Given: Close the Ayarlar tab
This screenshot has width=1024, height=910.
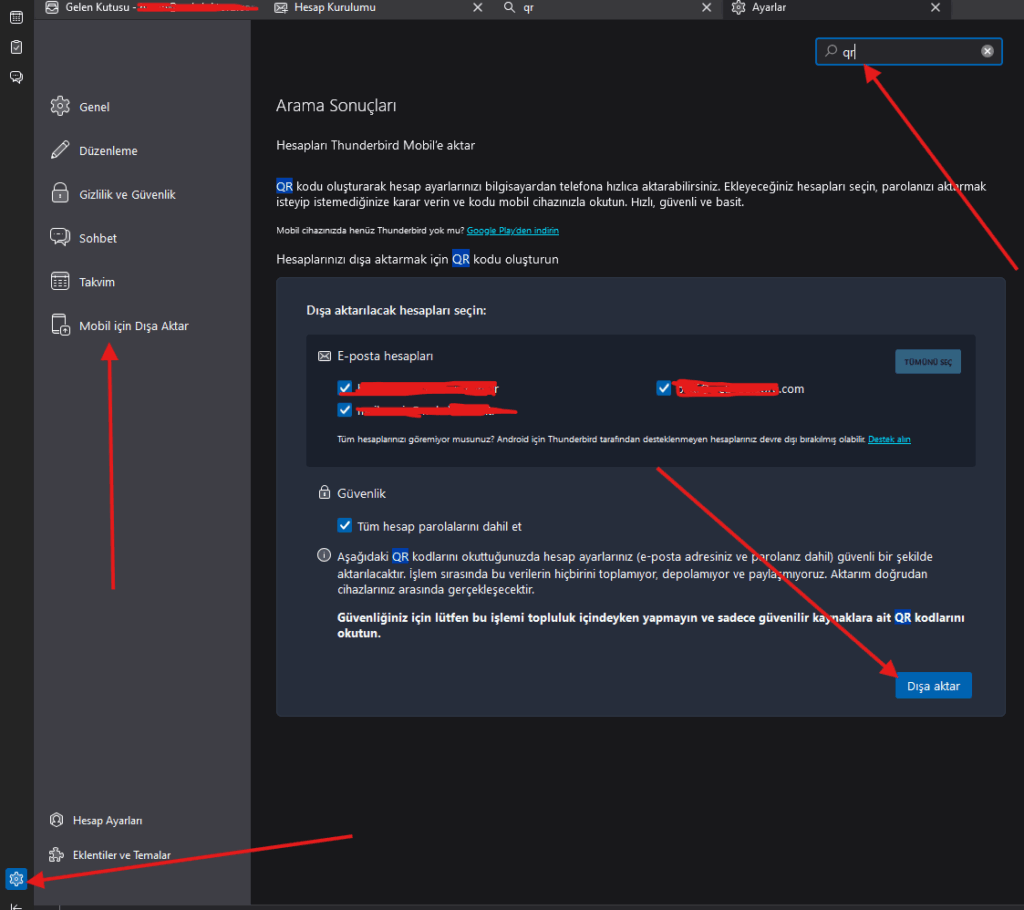Looking at the screenshot, I should (936, 8).
